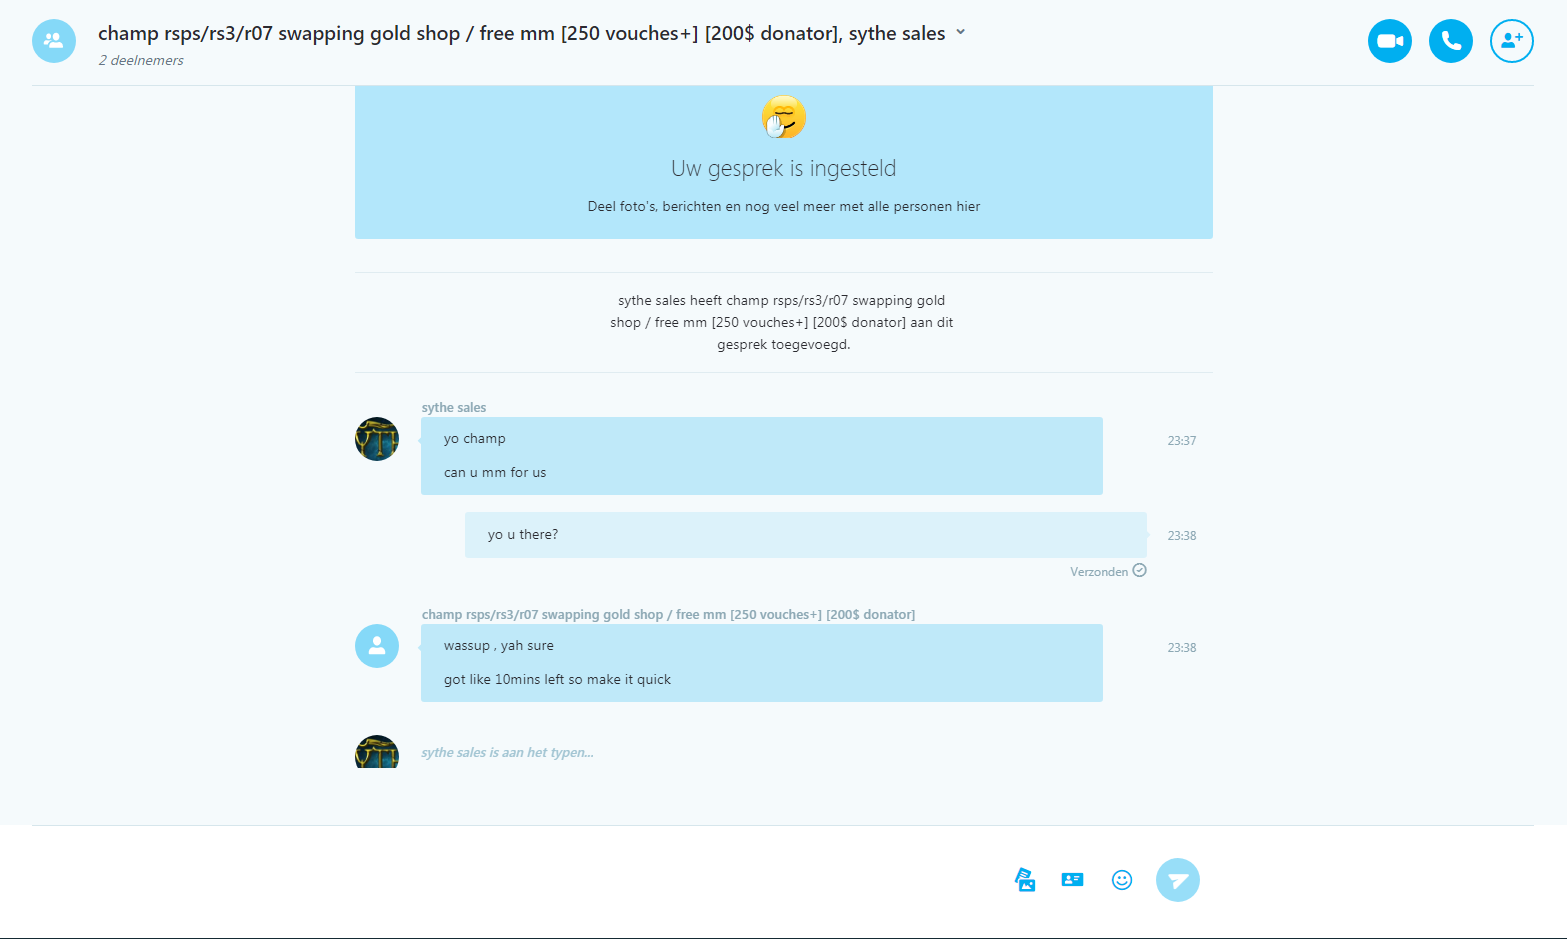The height and width of the screenshot is (939, 1567).
Task: Open the send file or photo icon
Action: pyautogui.click(x=1025, y=880)
